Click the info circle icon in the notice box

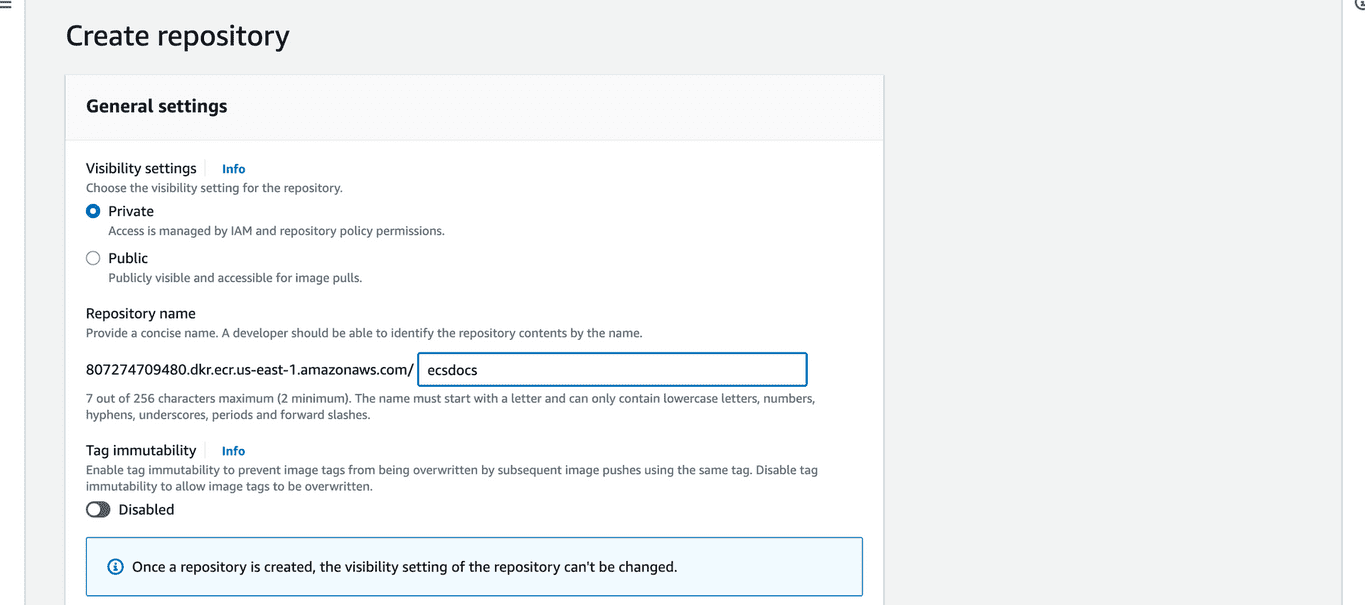point(115,567)
